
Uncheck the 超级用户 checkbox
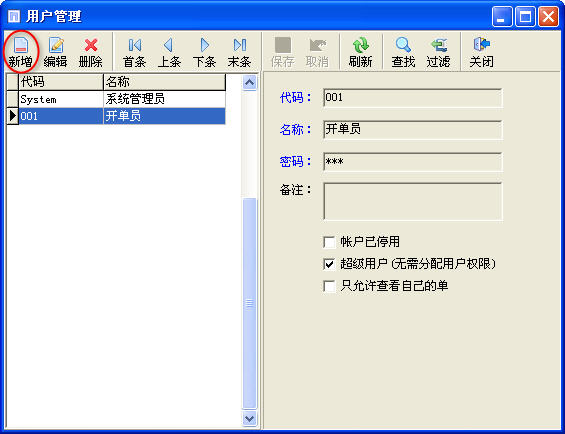click(329, 264)
